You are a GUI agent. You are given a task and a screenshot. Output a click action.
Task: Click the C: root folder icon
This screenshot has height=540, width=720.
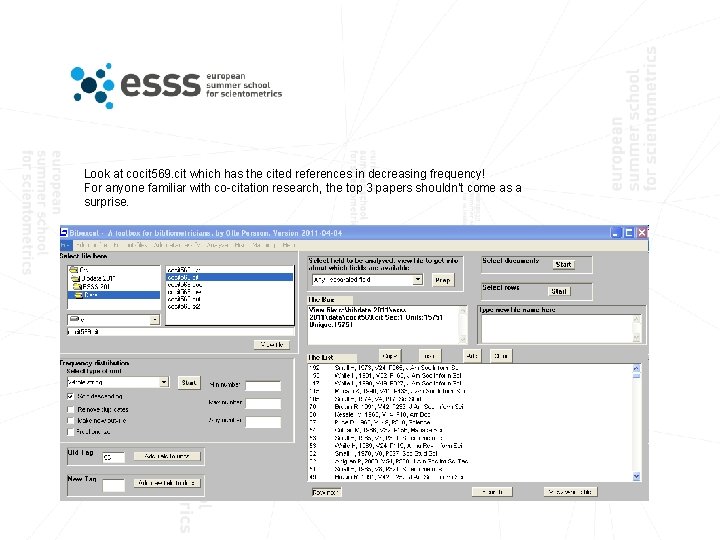(73, 270)
